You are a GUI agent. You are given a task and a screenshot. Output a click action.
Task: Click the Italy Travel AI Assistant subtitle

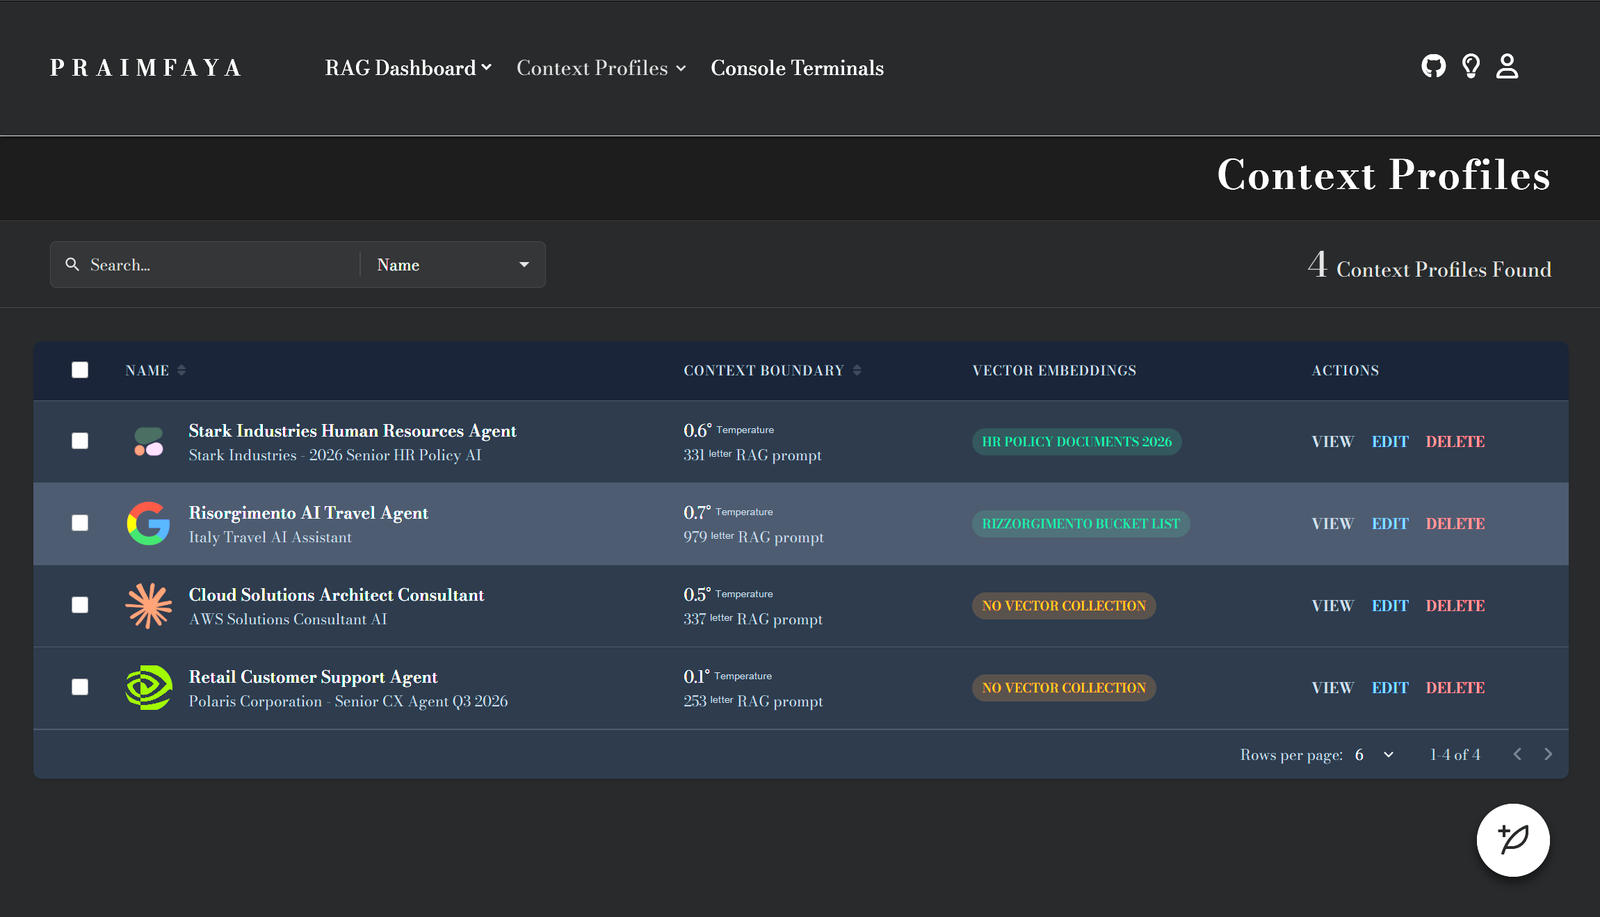click(x=270, y=537)
